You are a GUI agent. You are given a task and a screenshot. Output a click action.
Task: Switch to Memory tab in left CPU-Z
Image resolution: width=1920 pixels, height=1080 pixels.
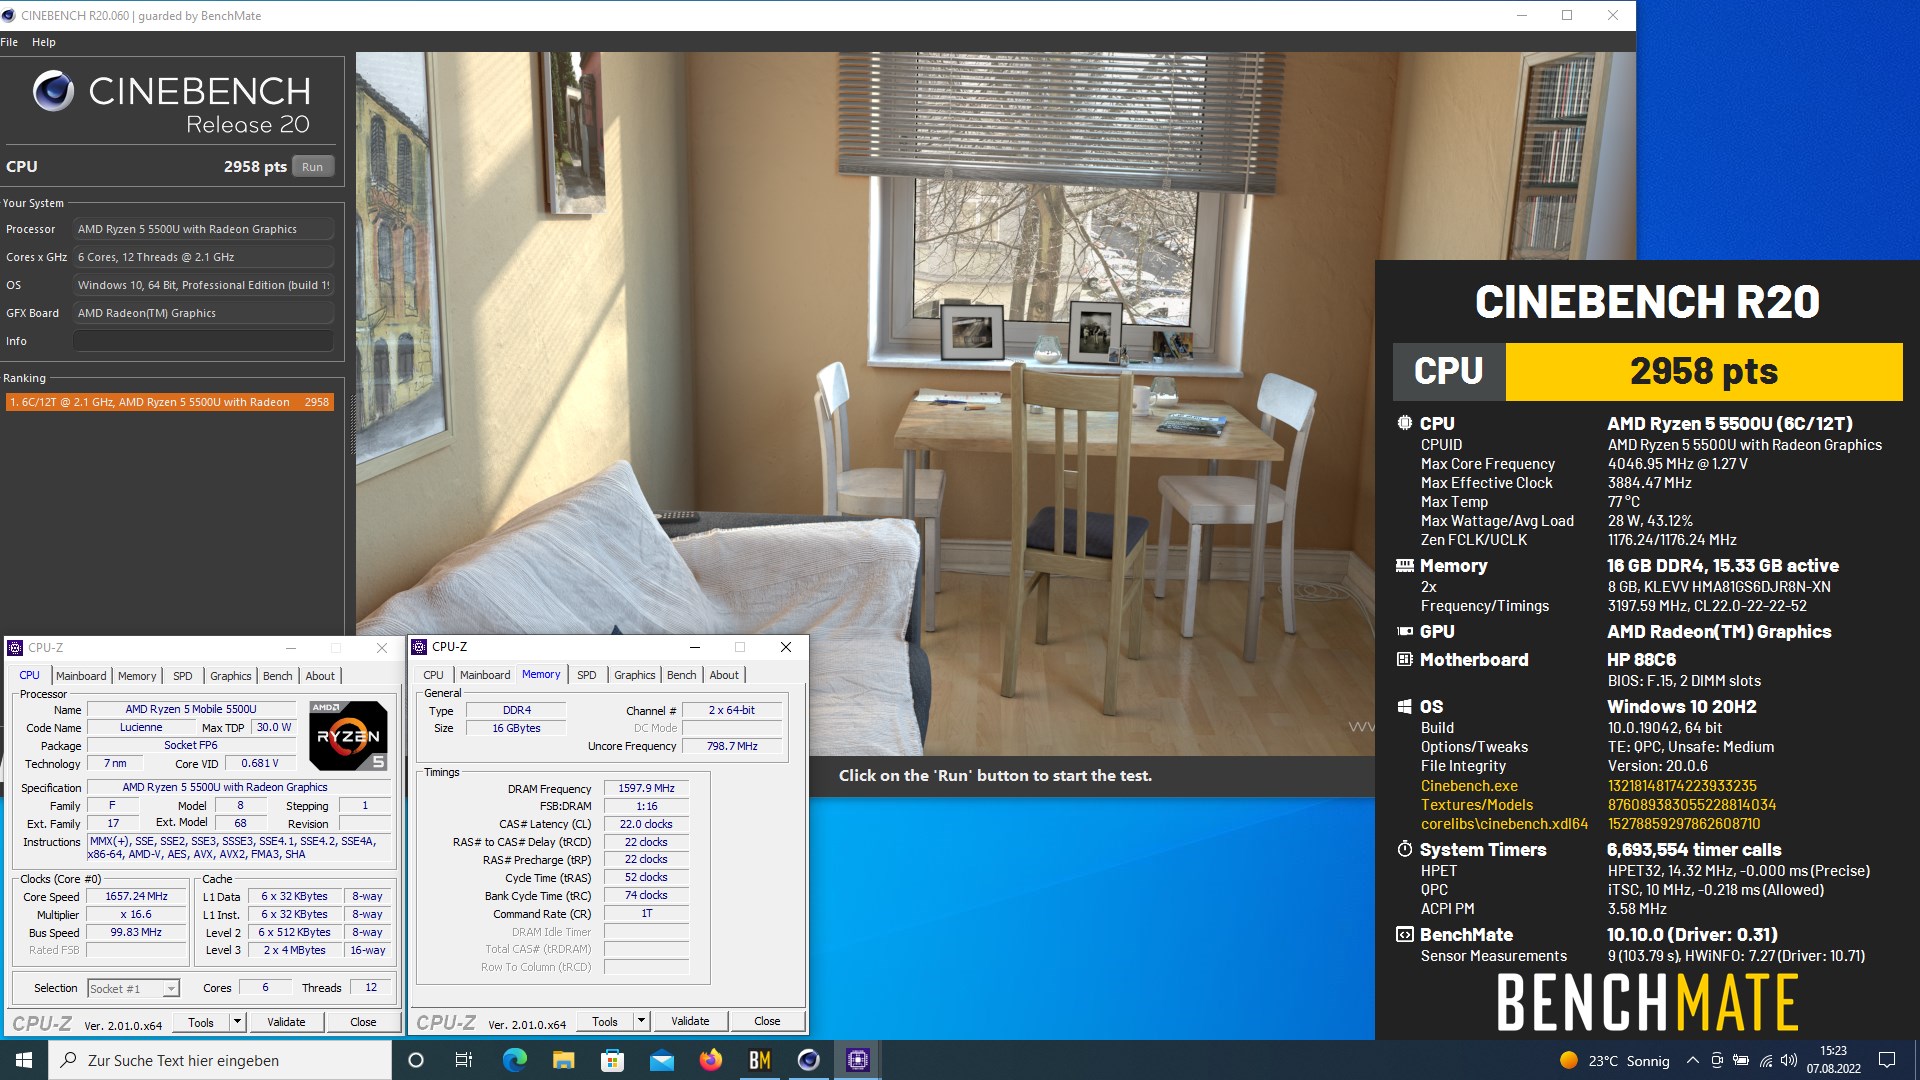click(137, 676)
